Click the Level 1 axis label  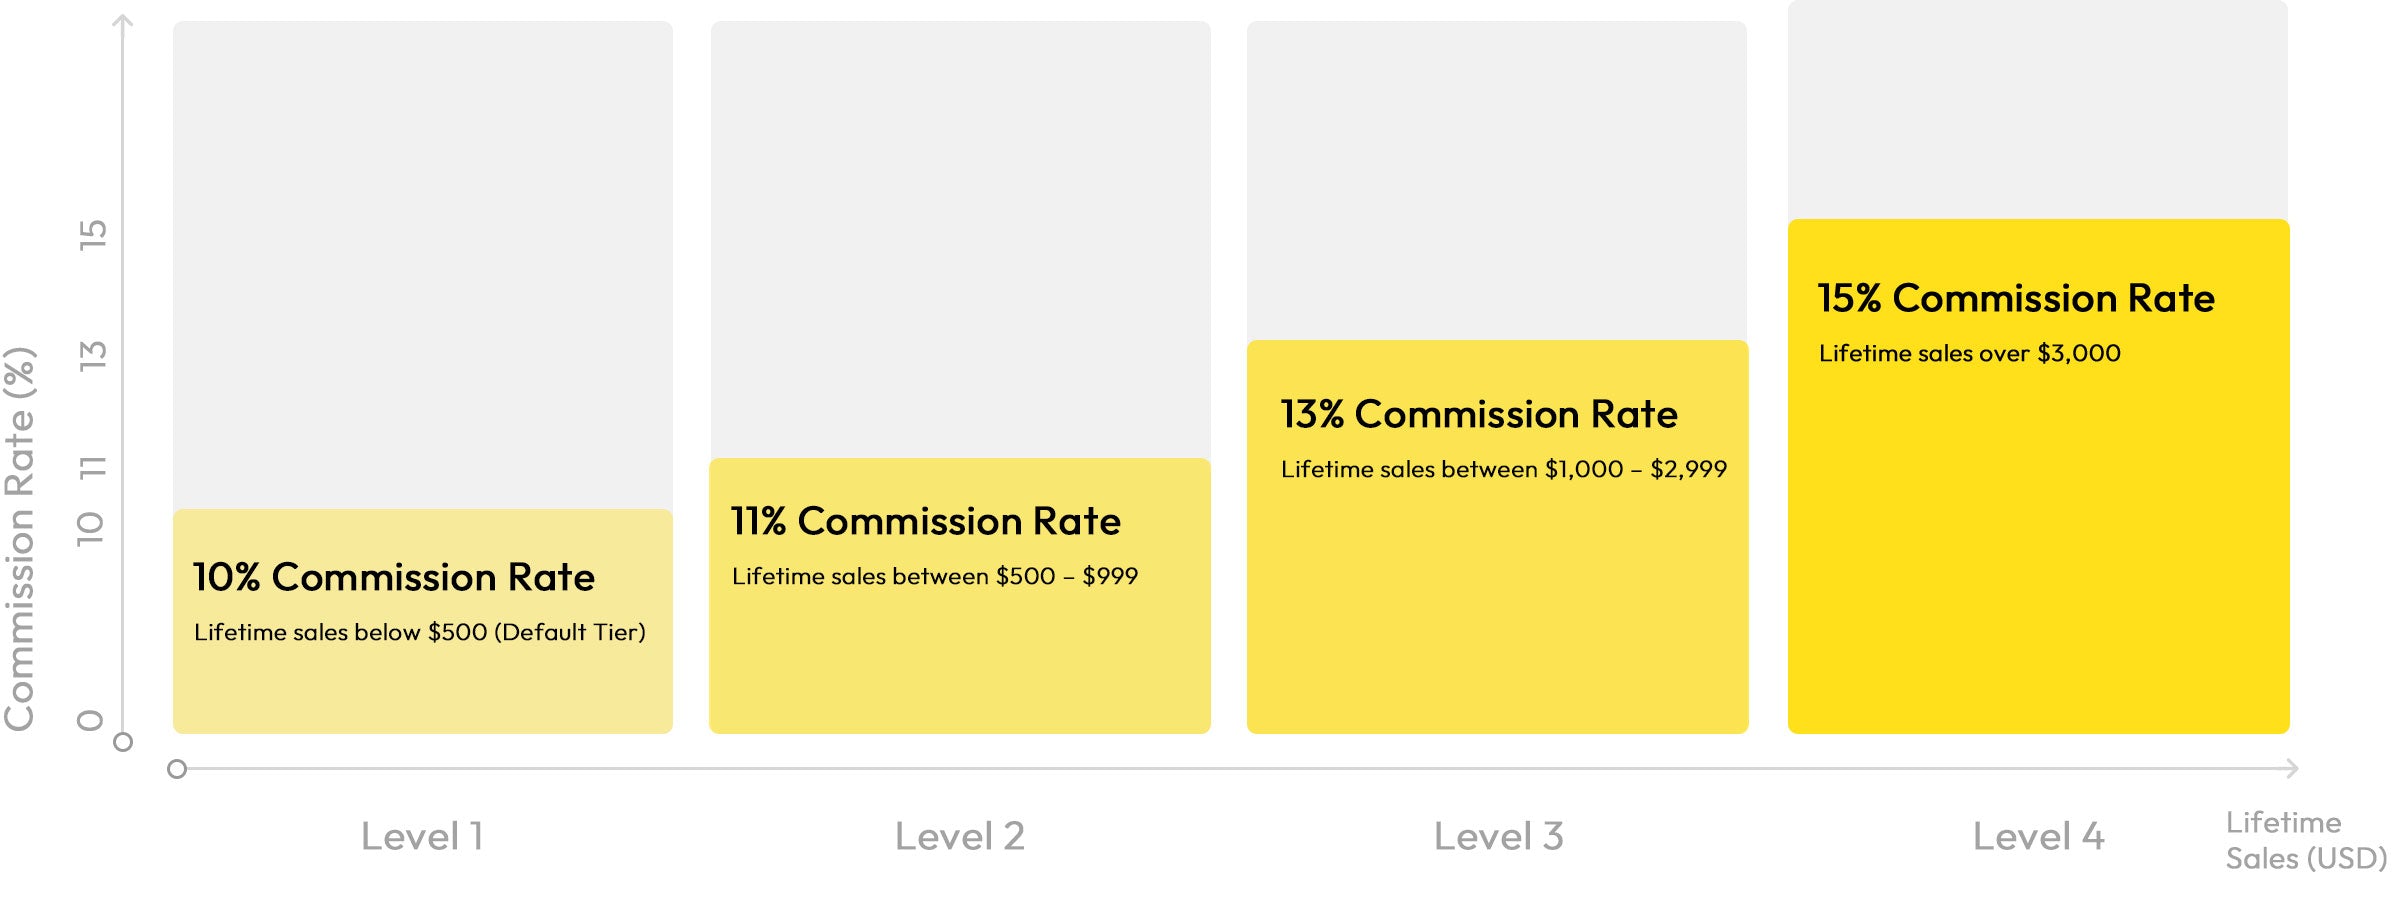[422, 836]
